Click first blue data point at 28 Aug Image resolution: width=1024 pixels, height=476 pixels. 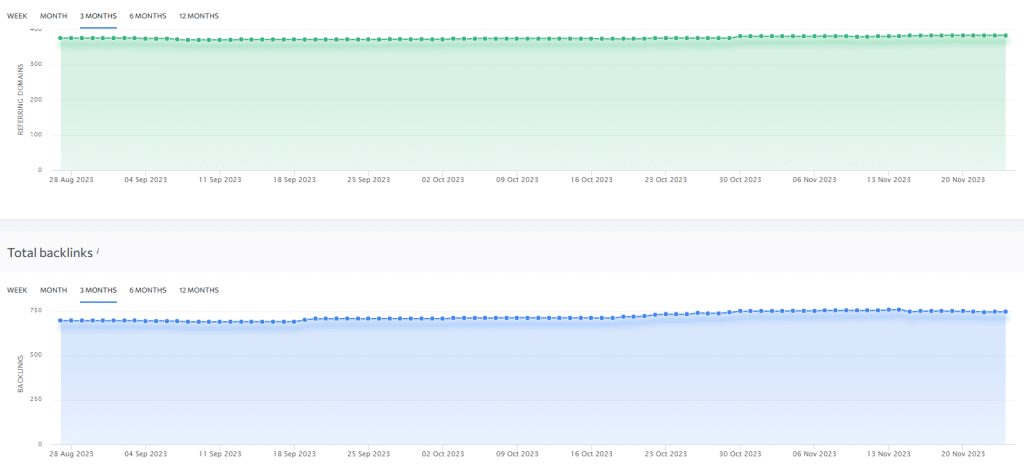(x=61, y=321)
